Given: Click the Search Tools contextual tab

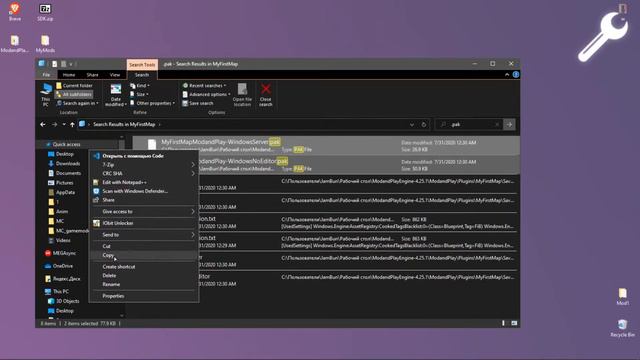Looking at the screenshot, I should coord(142,64).
